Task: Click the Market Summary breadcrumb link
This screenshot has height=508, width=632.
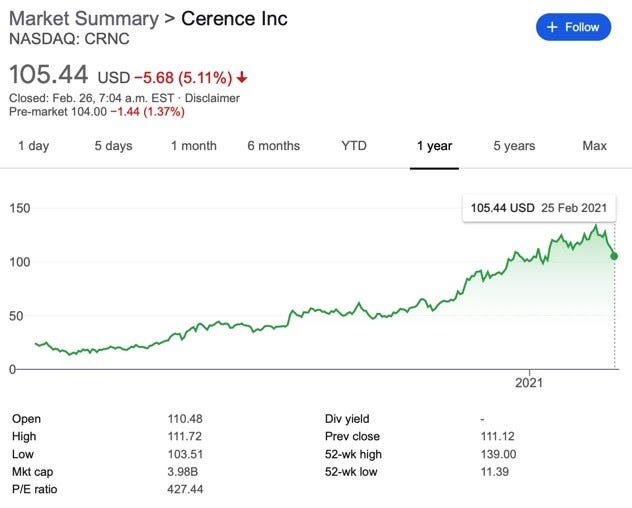Action: click(x=83, y=19)
